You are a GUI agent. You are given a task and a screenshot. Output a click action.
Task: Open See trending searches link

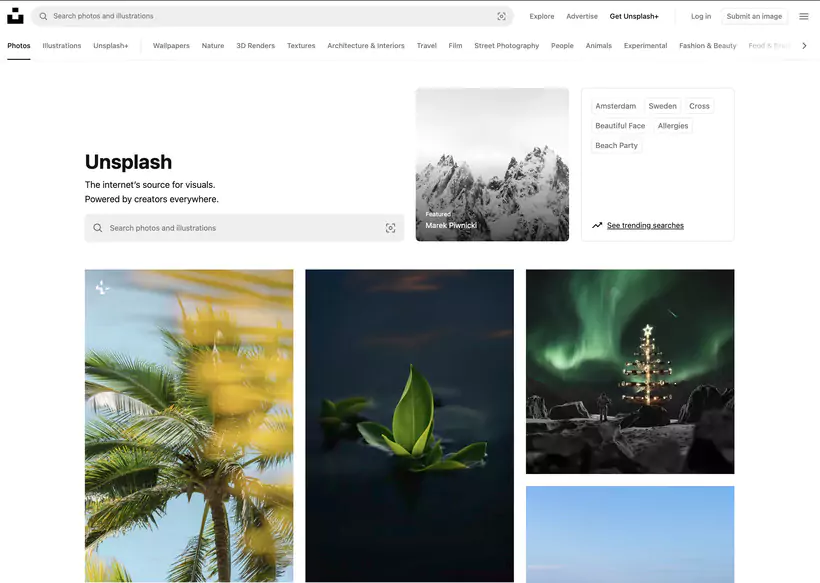(x=645, y=225)
